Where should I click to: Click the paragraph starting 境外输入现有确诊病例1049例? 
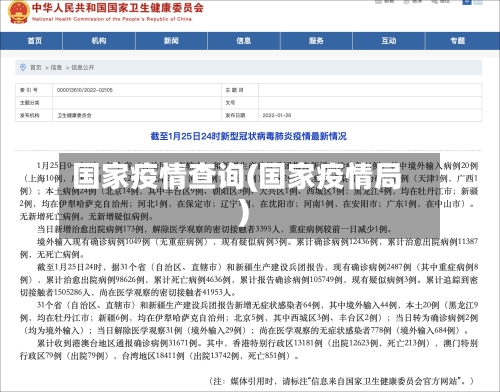click(x=249, y=248)
